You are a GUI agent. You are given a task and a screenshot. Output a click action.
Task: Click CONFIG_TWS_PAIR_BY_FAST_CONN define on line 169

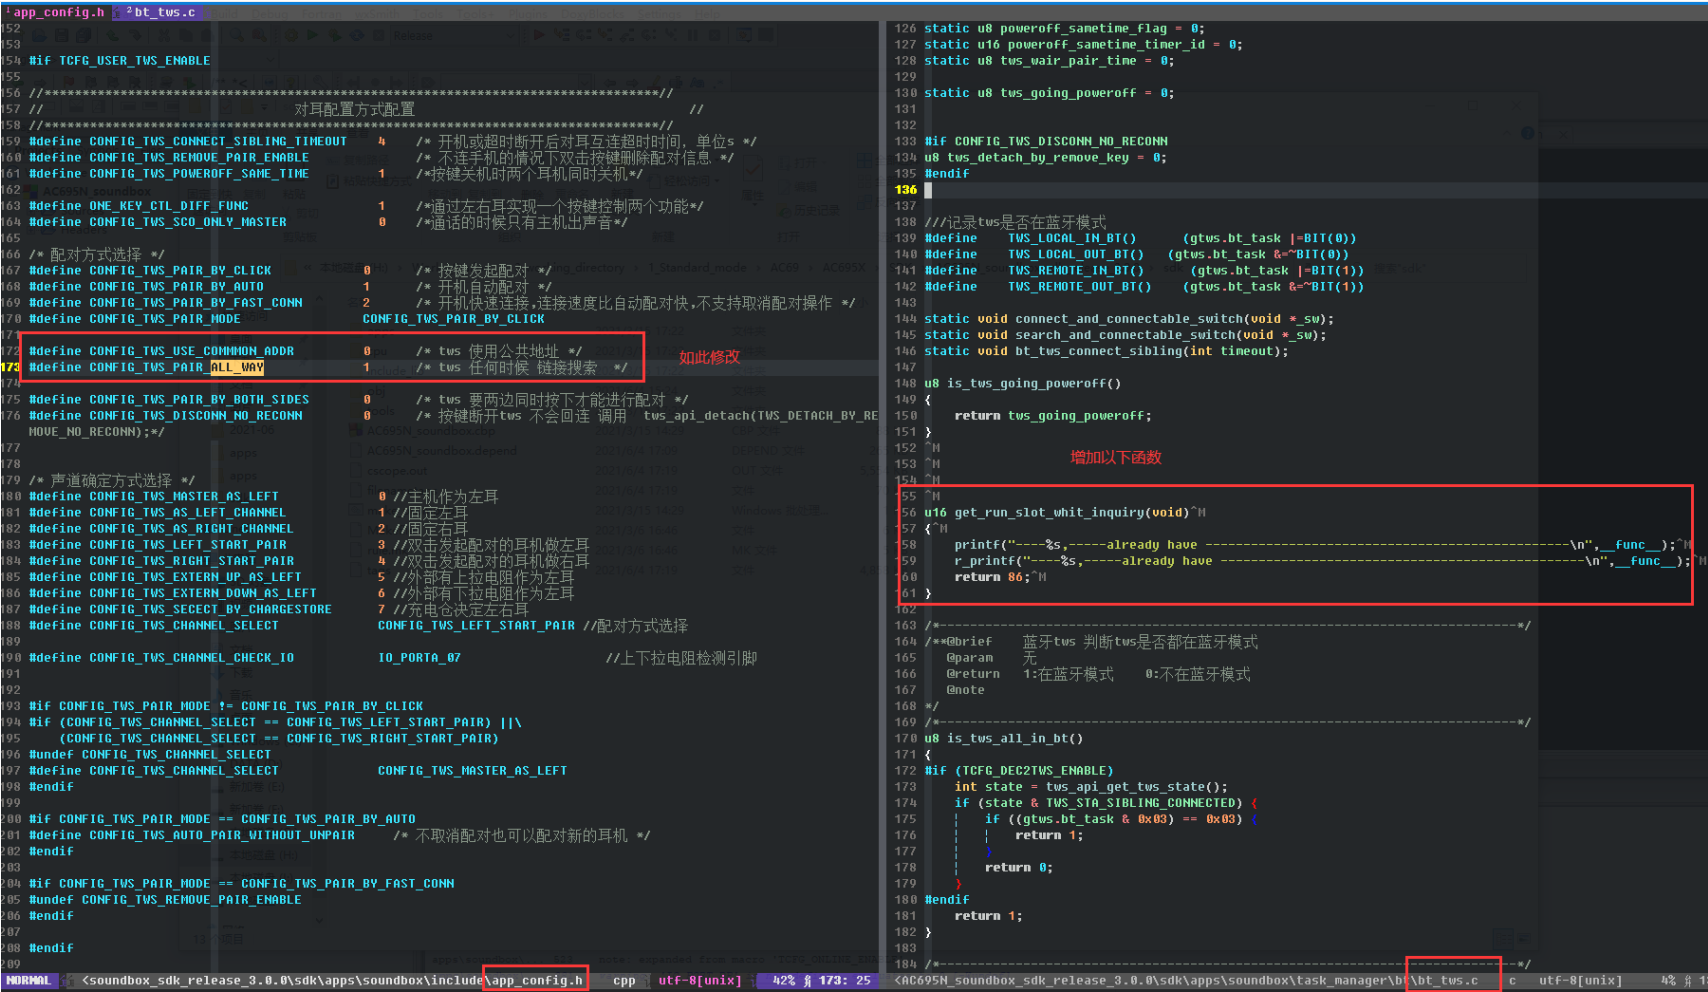coord(195,303)
